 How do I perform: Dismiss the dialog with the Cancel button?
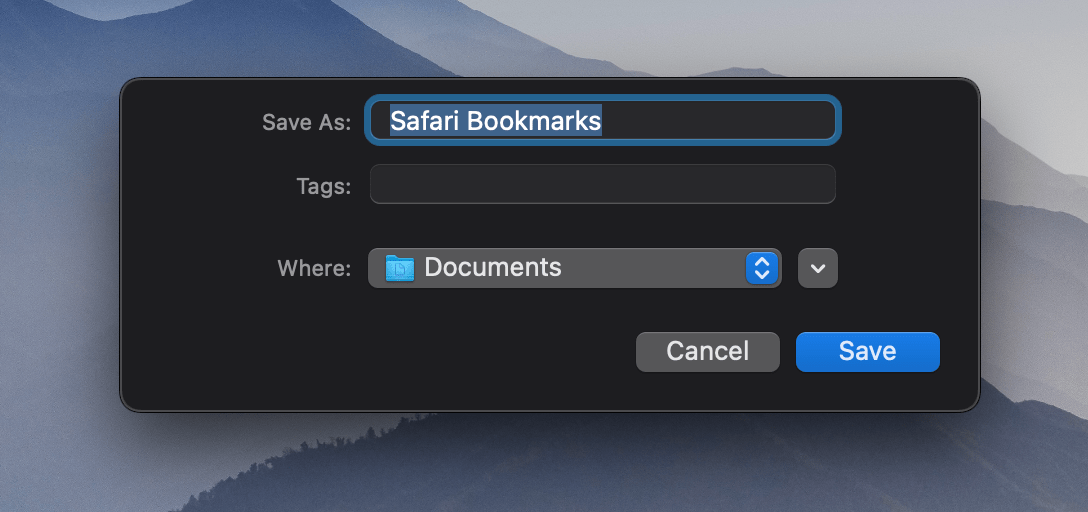click(x=707, y=351)
